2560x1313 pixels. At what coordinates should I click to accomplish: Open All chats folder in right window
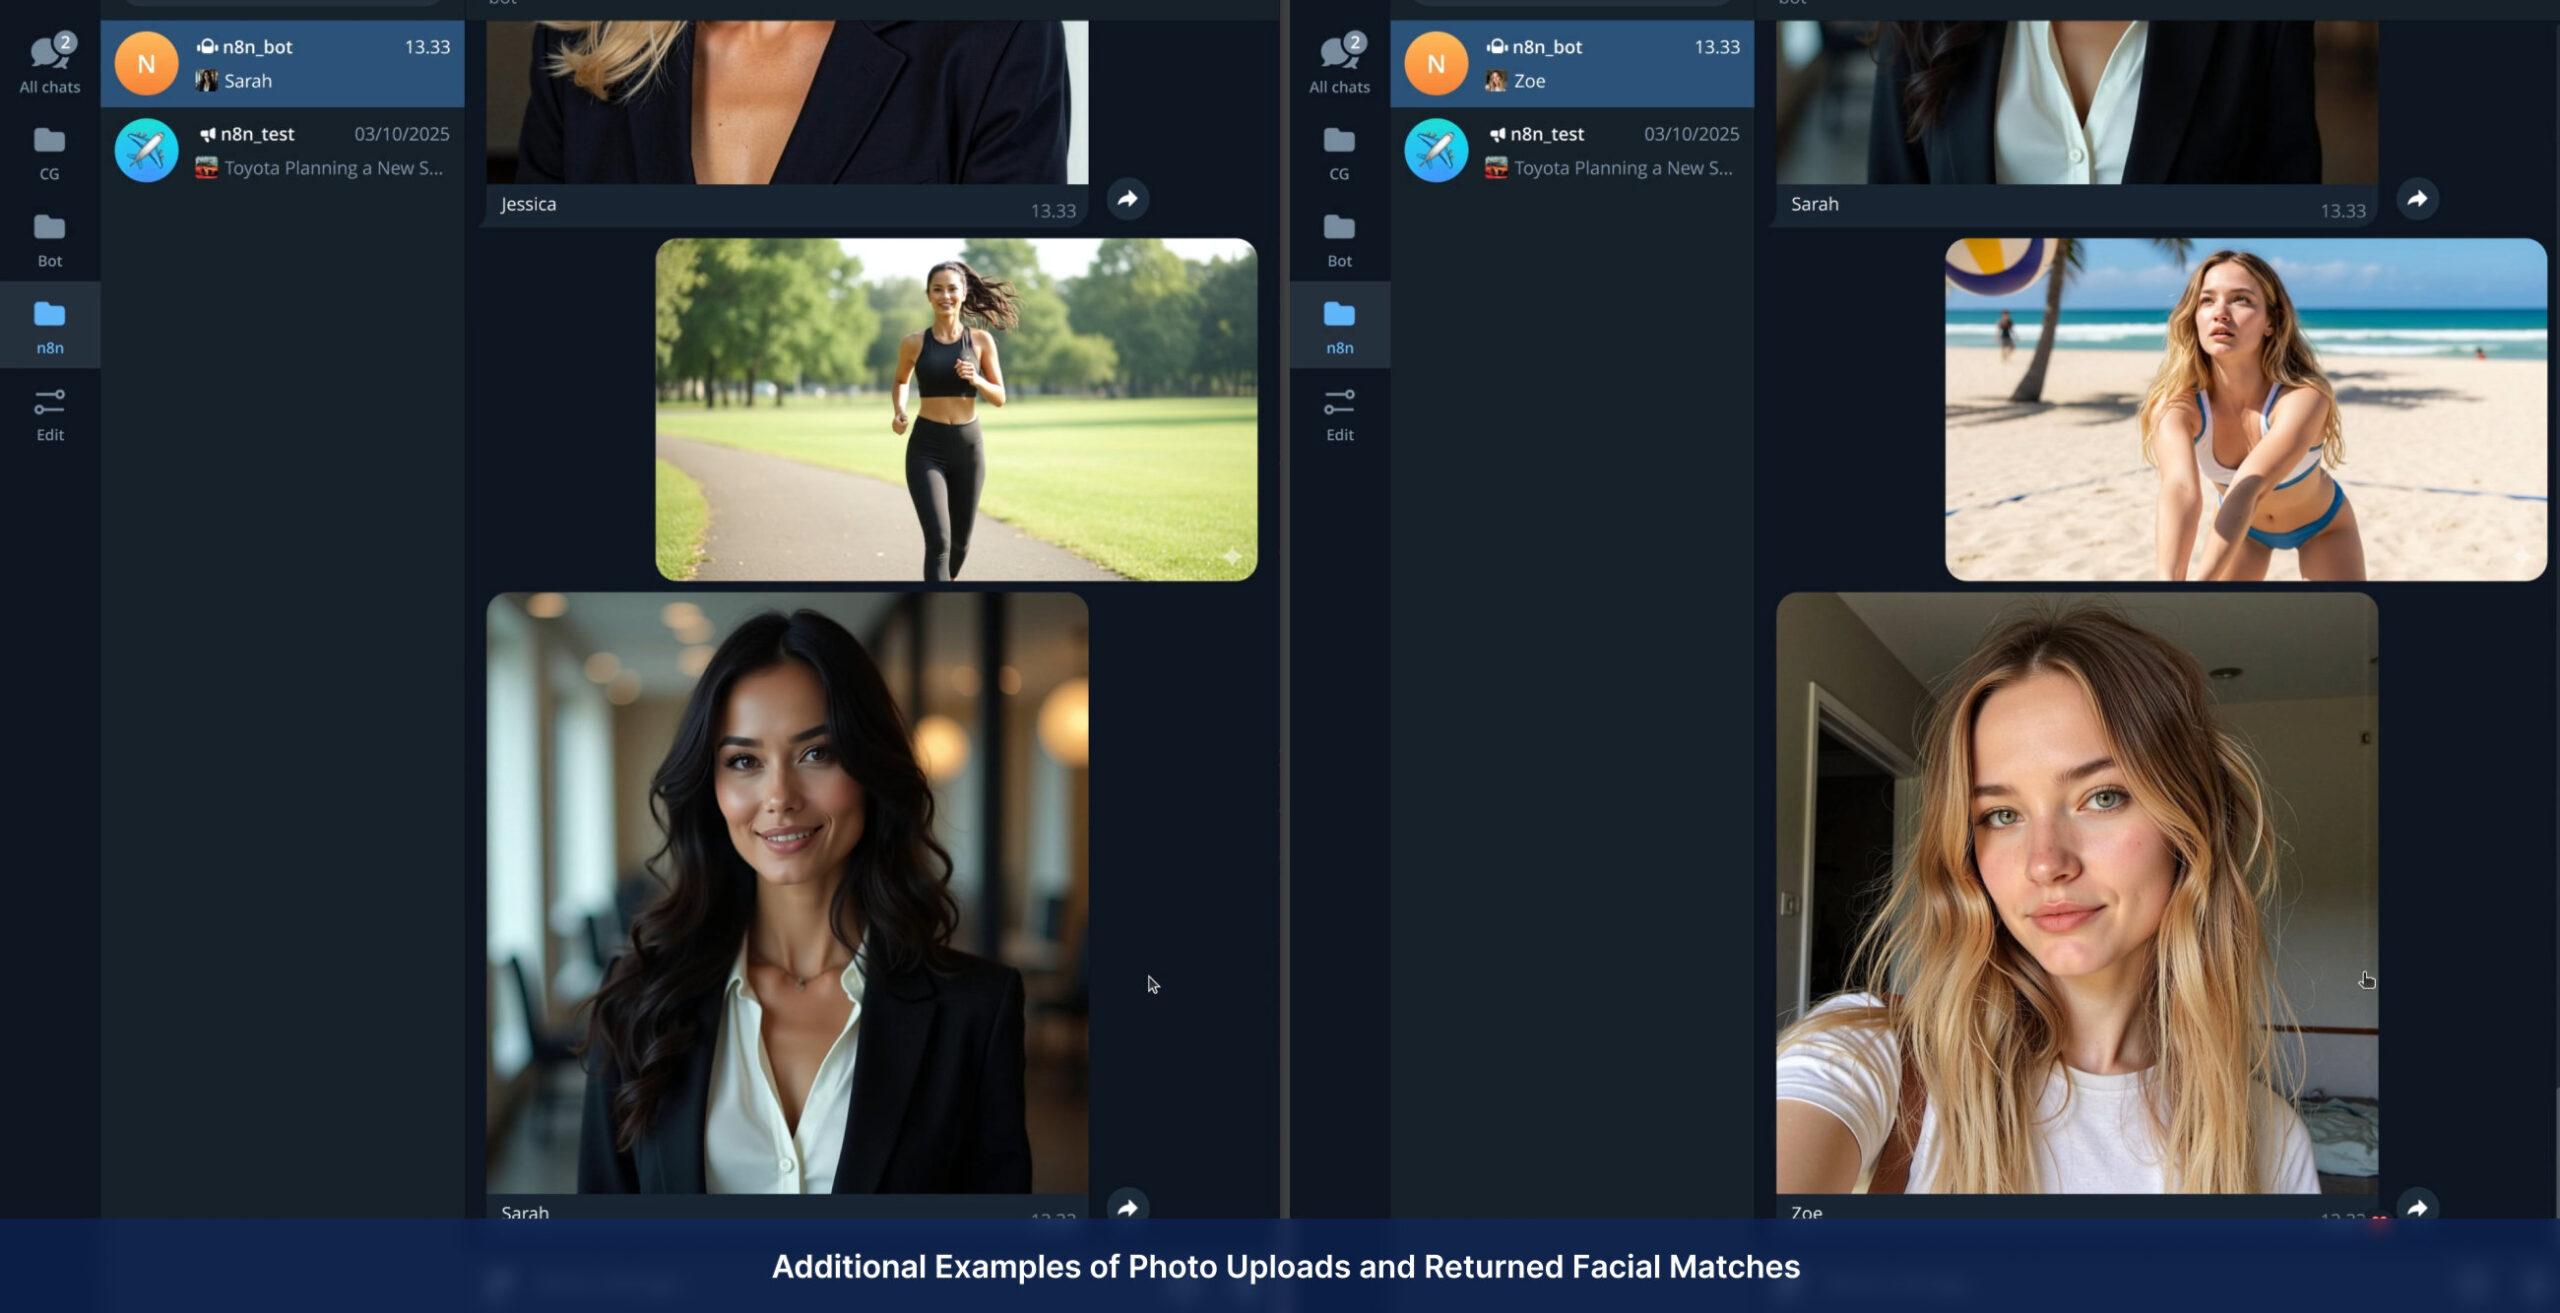[x=1339, y=62]
